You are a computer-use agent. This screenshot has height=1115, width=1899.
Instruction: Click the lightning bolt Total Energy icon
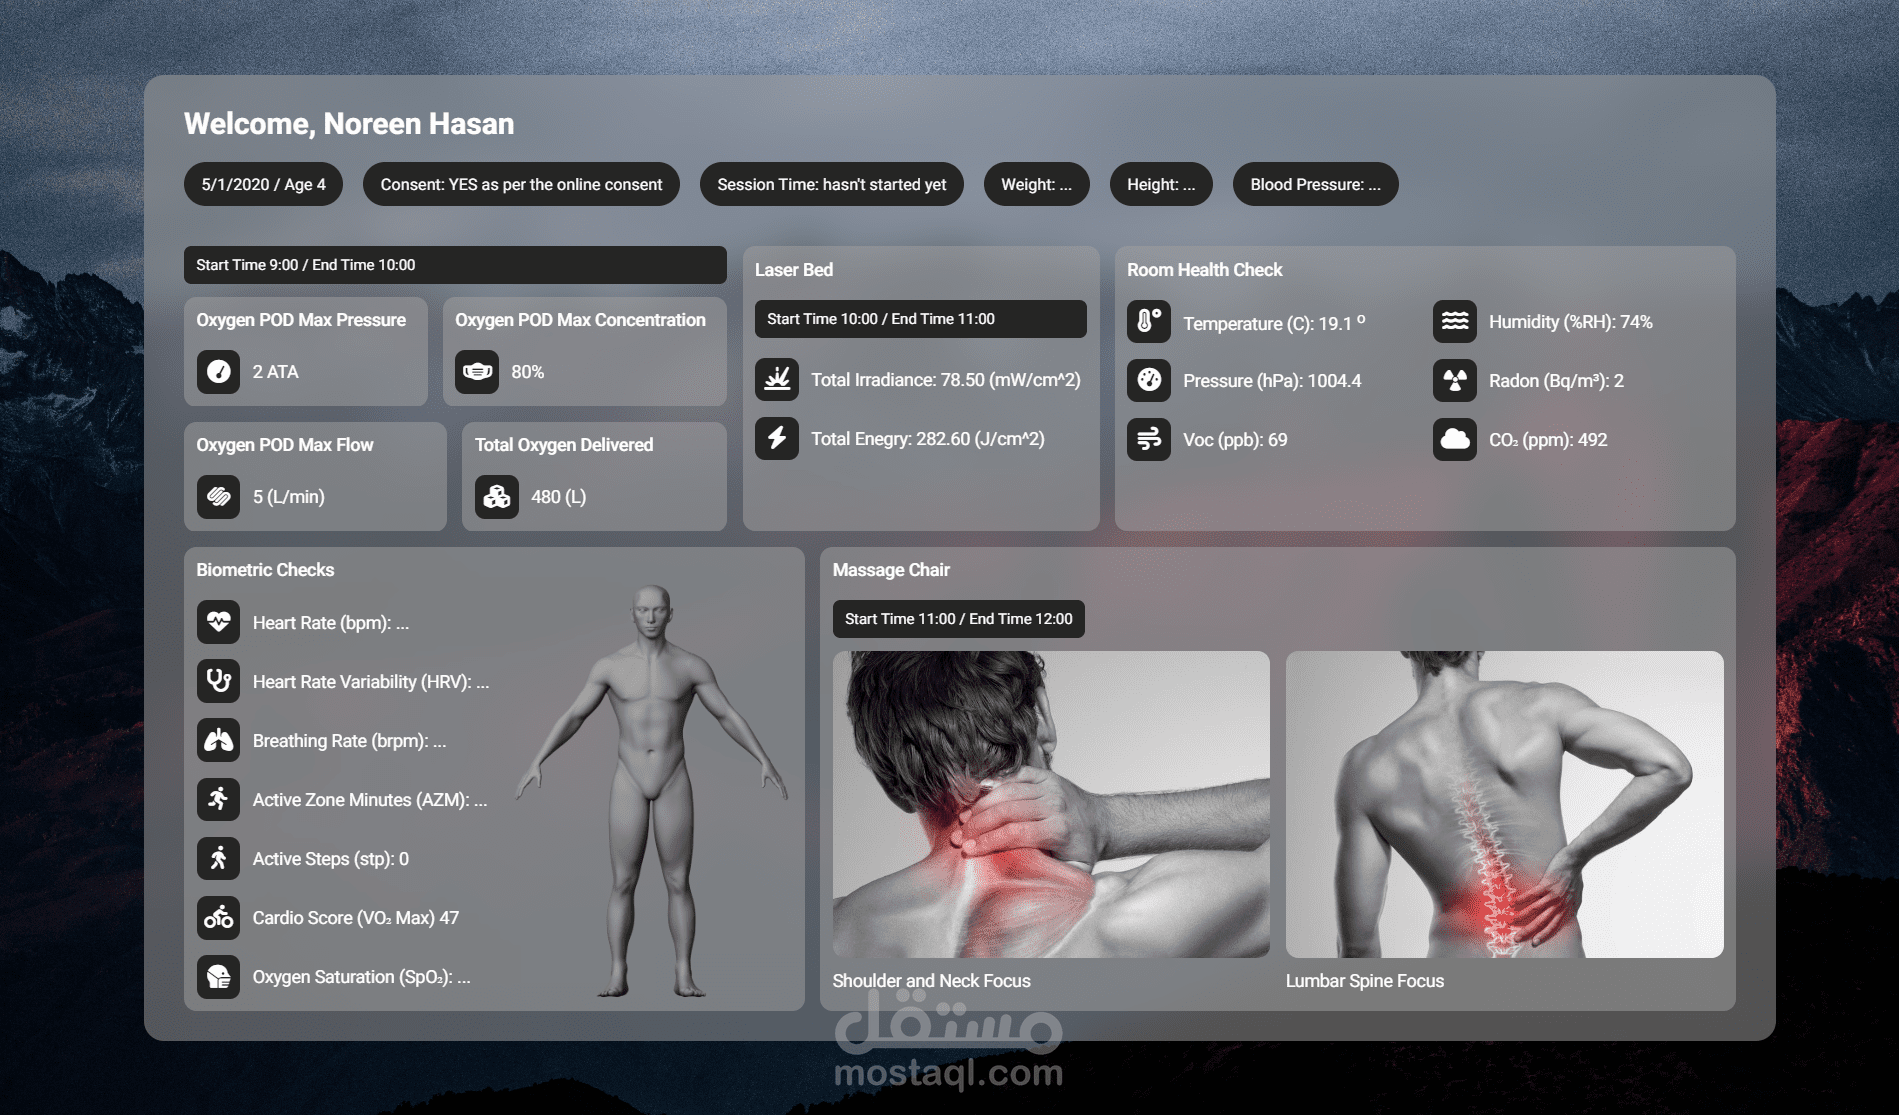pyautogui.click(x=777, y=439)
